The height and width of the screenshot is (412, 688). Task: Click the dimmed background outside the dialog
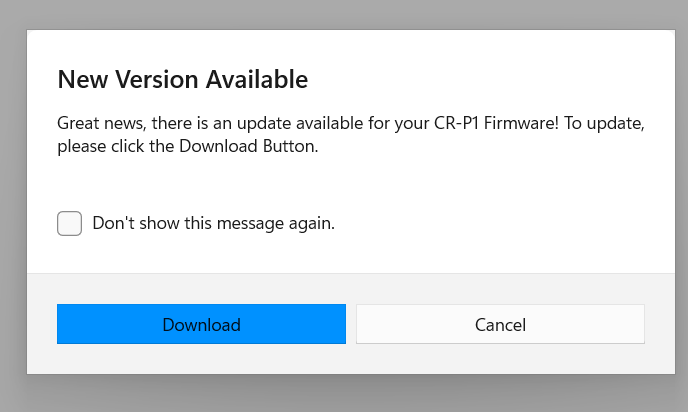pos(12,200)
